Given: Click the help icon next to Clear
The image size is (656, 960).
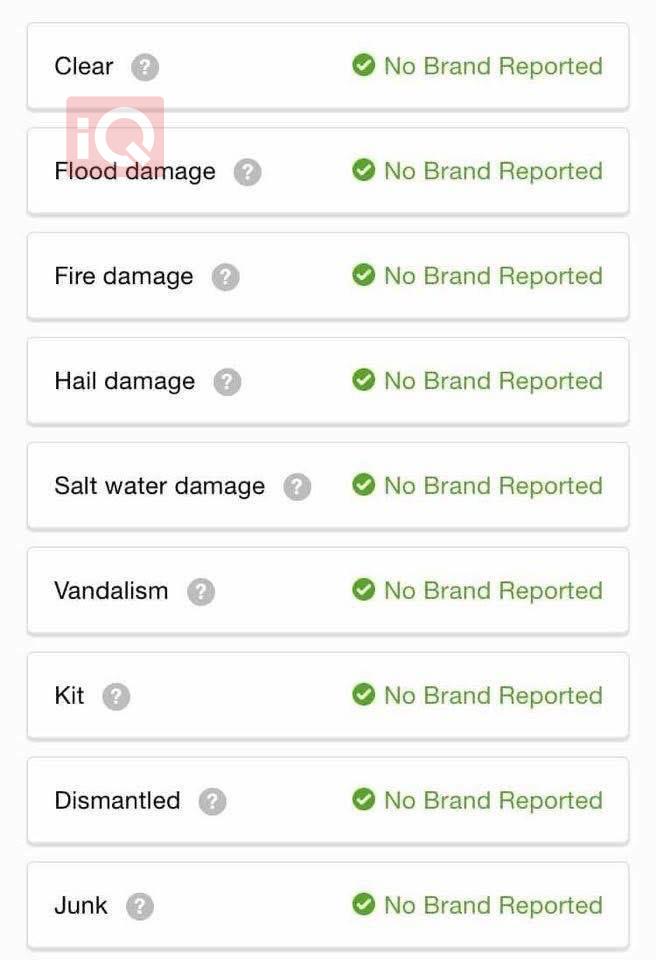Looking at the screenshot, I should tap(145, 67).
